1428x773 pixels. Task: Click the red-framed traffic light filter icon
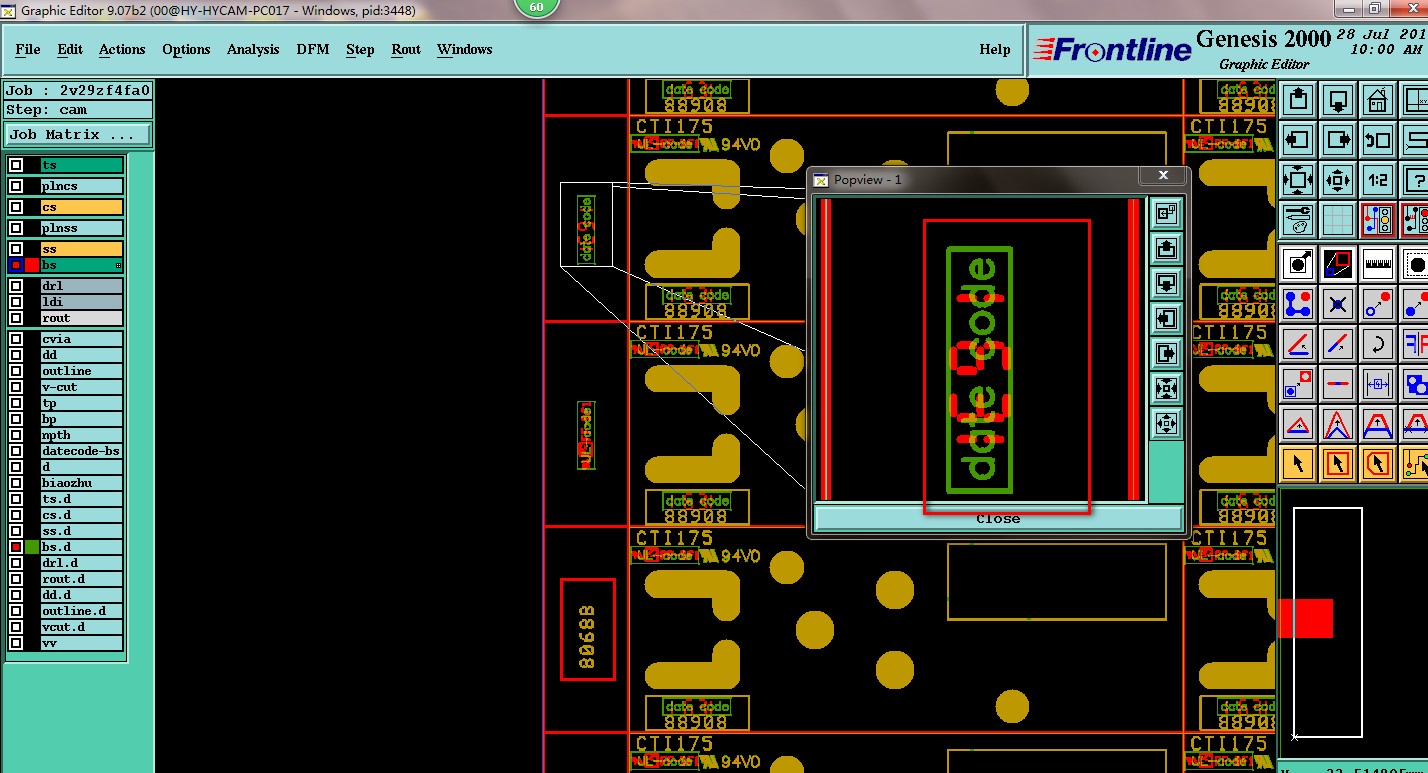pyautogui.click(x=1378, y=220)
